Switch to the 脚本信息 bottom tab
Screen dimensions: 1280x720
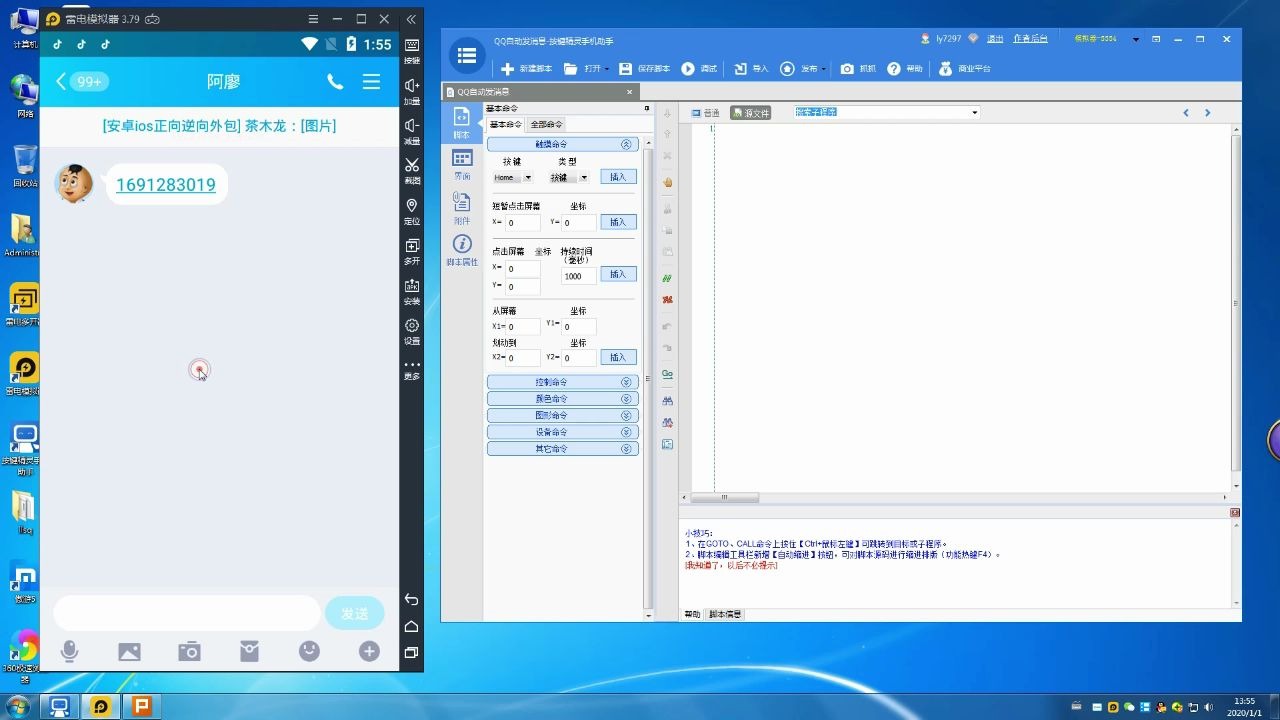point(725,614)
